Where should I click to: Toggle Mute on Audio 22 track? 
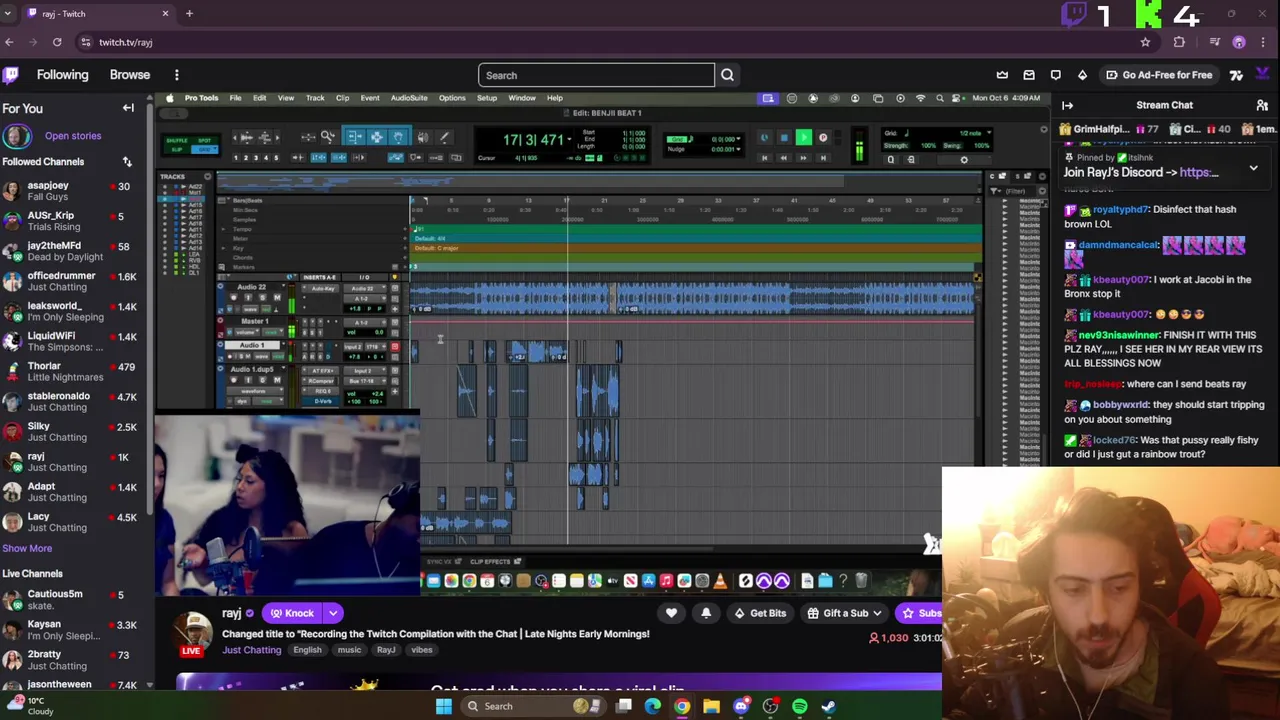pyautogui.click(x=277, y=297)
